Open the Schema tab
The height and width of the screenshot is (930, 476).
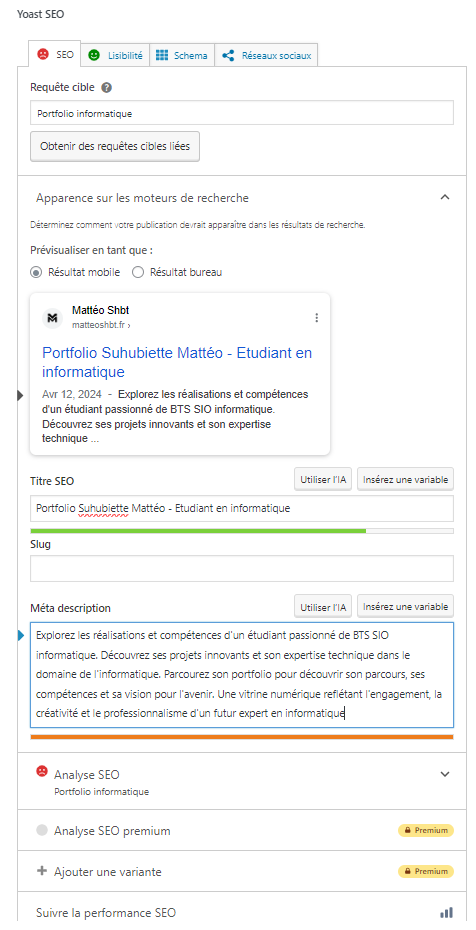click(182, 55)
